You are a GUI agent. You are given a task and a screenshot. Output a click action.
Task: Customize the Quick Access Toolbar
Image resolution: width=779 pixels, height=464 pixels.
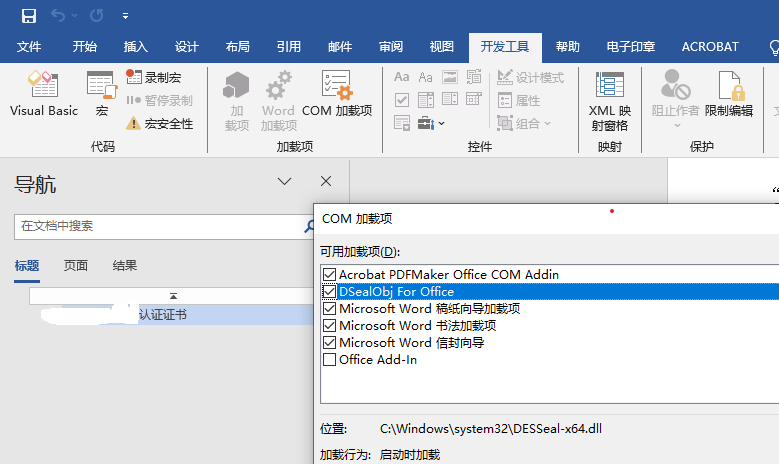pos(126,16)
